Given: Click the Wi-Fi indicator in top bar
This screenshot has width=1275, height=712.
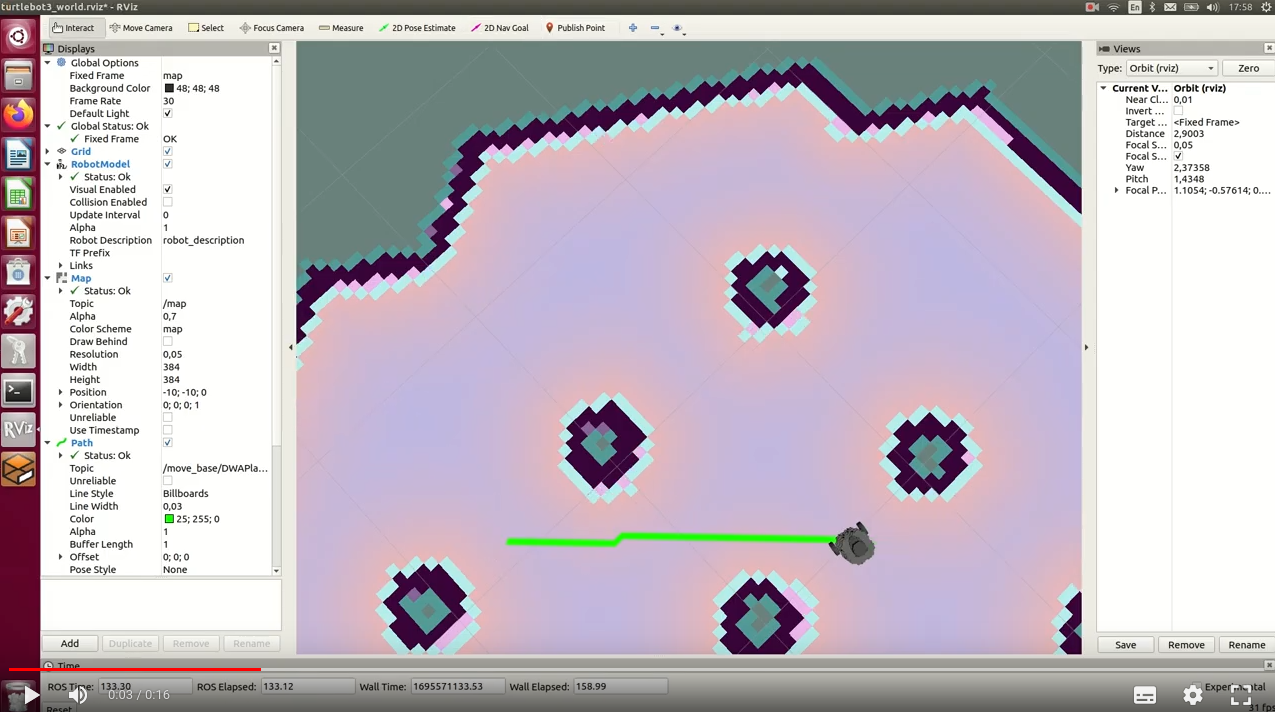Looking at the screenshot, I should click(x=1113, y=7).
